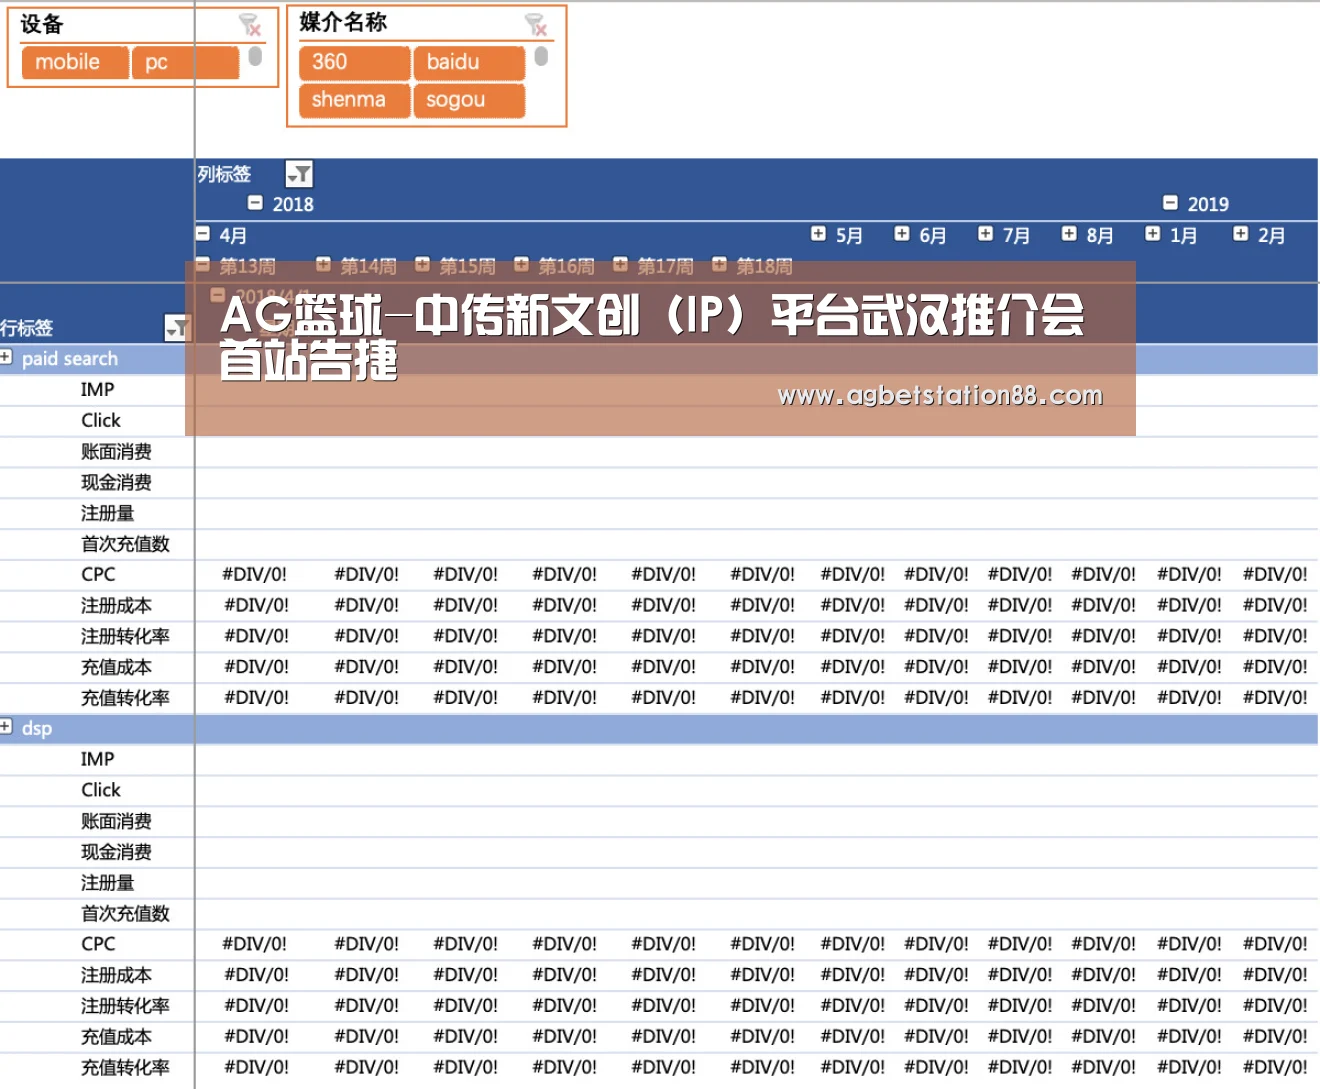Collapse the 4月 month group

pos(203,234)
